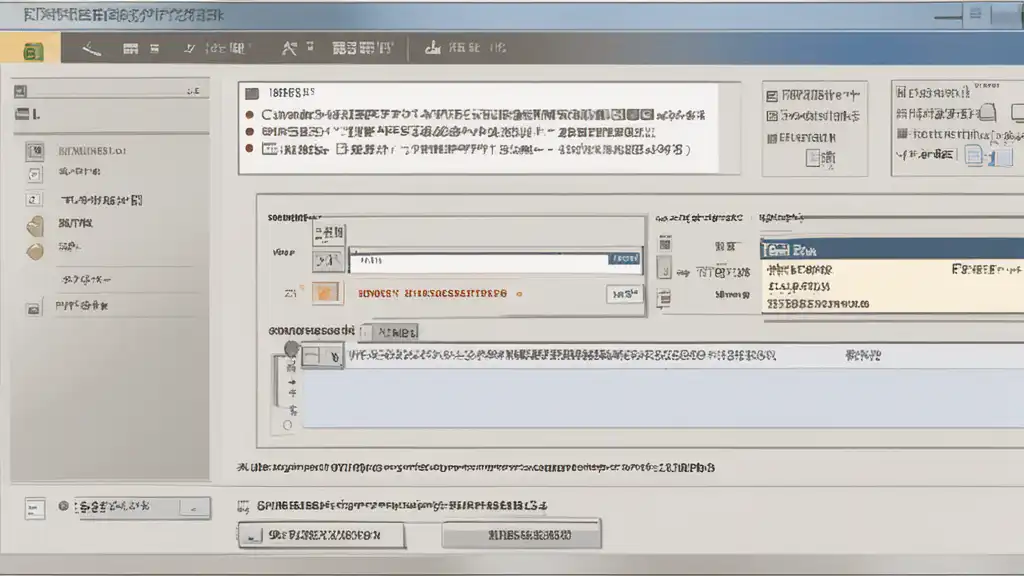Select the empty radio circle left of the light blue area
The width and height of the screenshot is (1024, 576).
[287, 425]
